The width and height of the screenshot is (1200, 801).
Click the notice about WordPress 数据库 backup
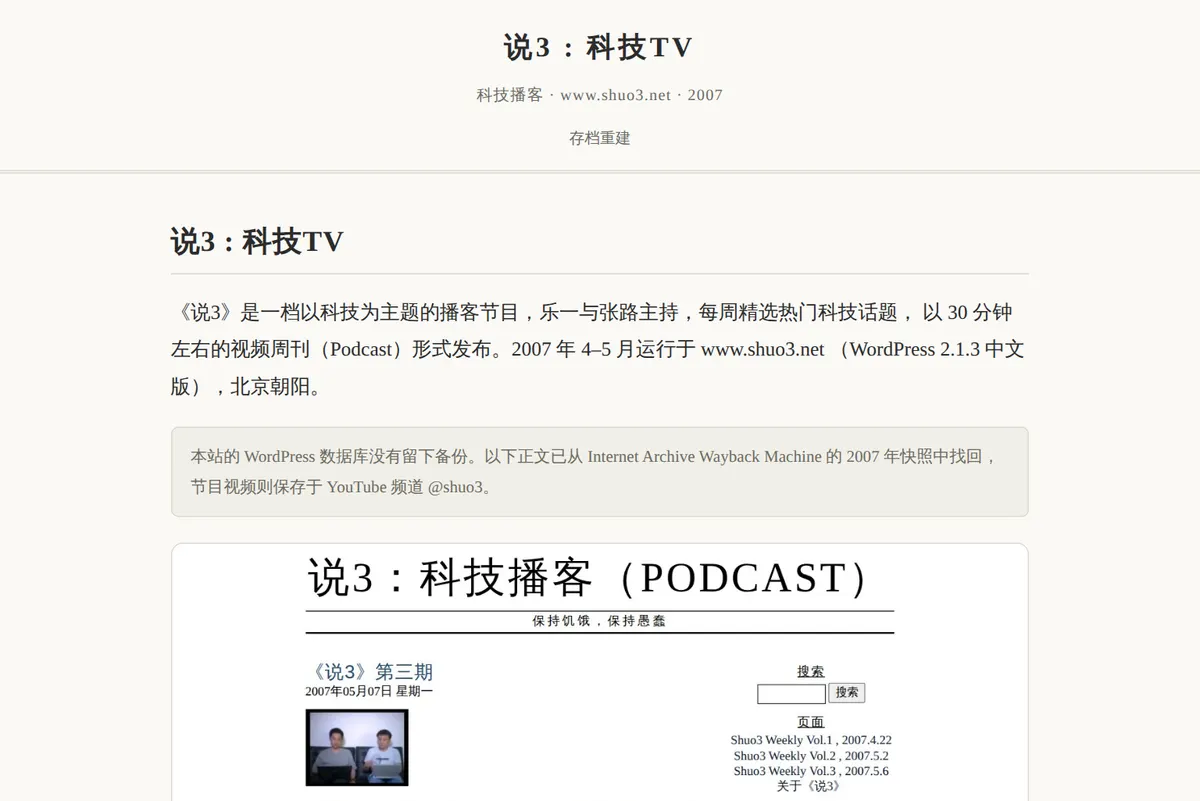pyautogui.click(x=600, y=472)
